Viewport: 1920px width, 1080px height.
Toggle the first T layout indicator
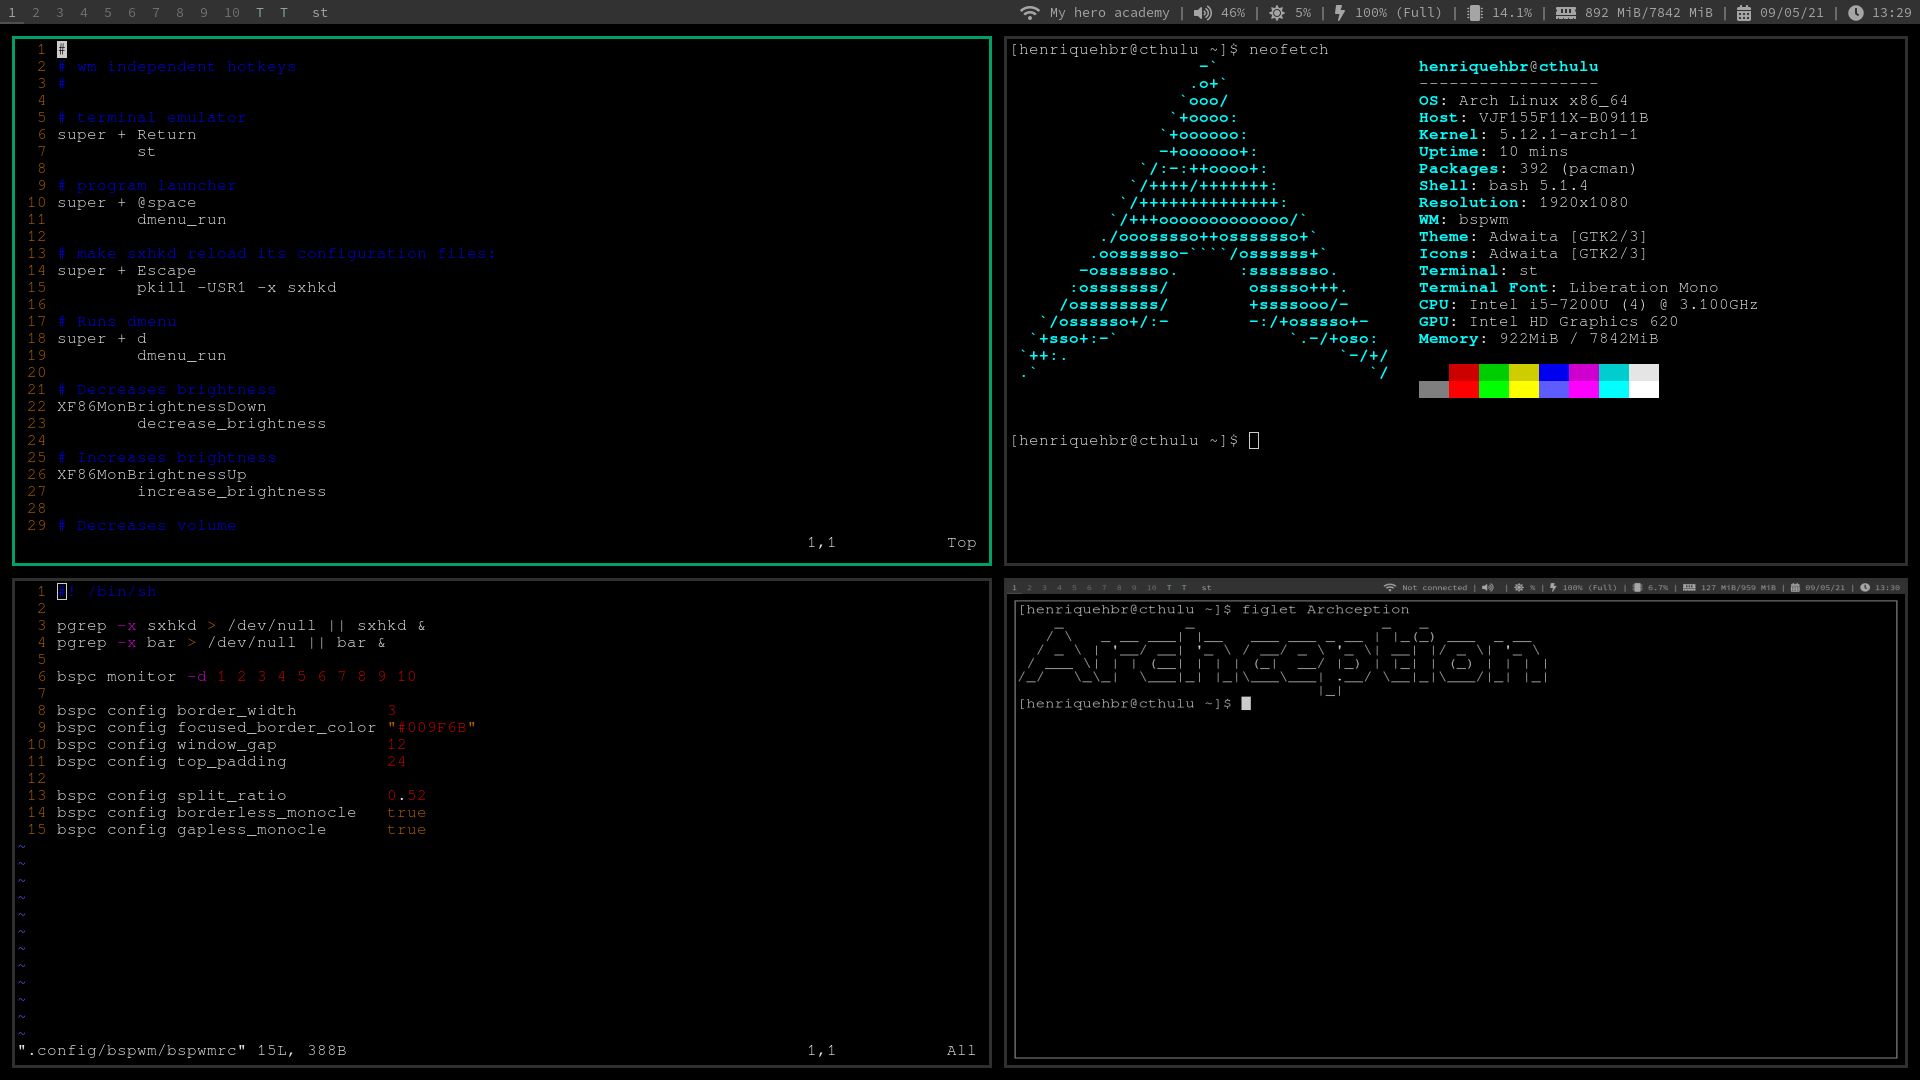click(258, 13)
